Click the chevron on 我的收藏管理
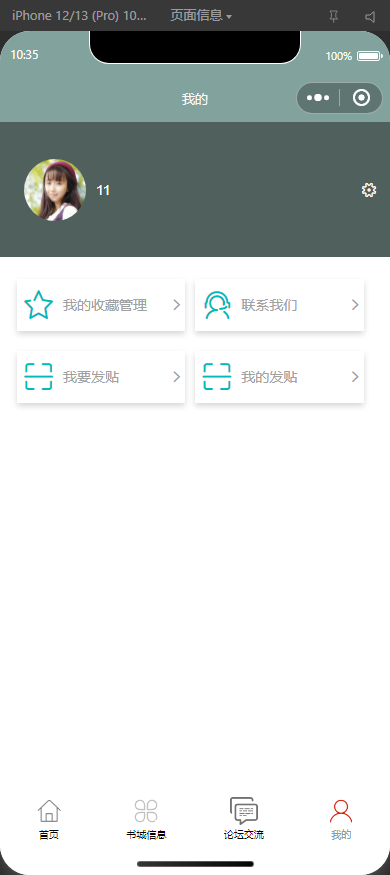Viewport: 390px width, 875px height. (176, 305)
